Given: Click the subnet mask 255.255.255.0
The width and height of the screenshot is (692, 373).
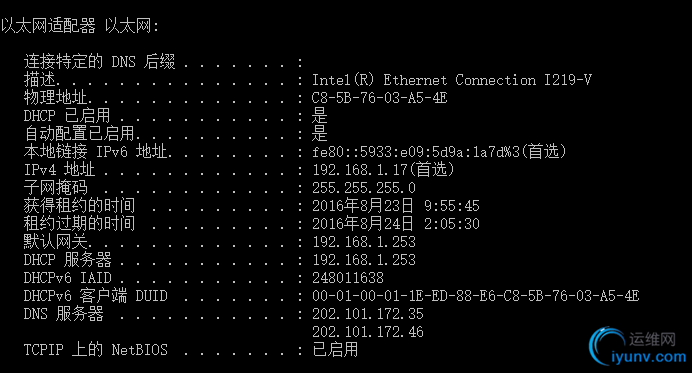Looking at the screenshot, I should point(364,188).
